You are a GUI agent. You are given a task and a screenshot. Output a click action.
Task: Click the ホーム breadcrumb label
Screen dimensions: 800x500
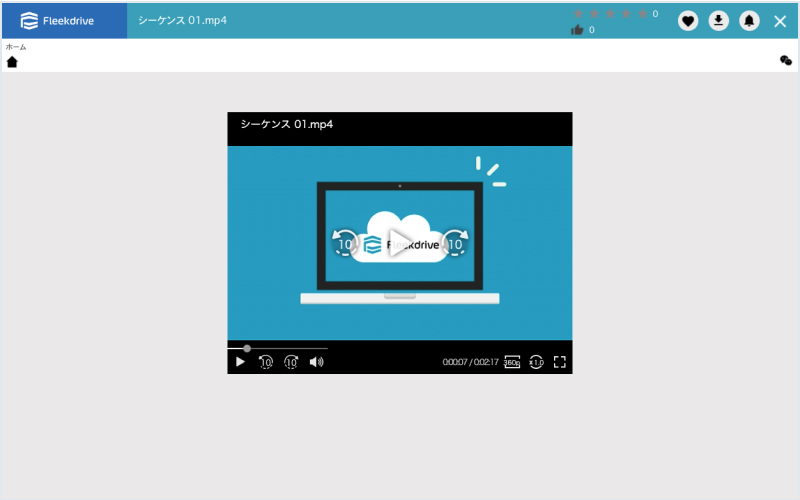point(16,47)
